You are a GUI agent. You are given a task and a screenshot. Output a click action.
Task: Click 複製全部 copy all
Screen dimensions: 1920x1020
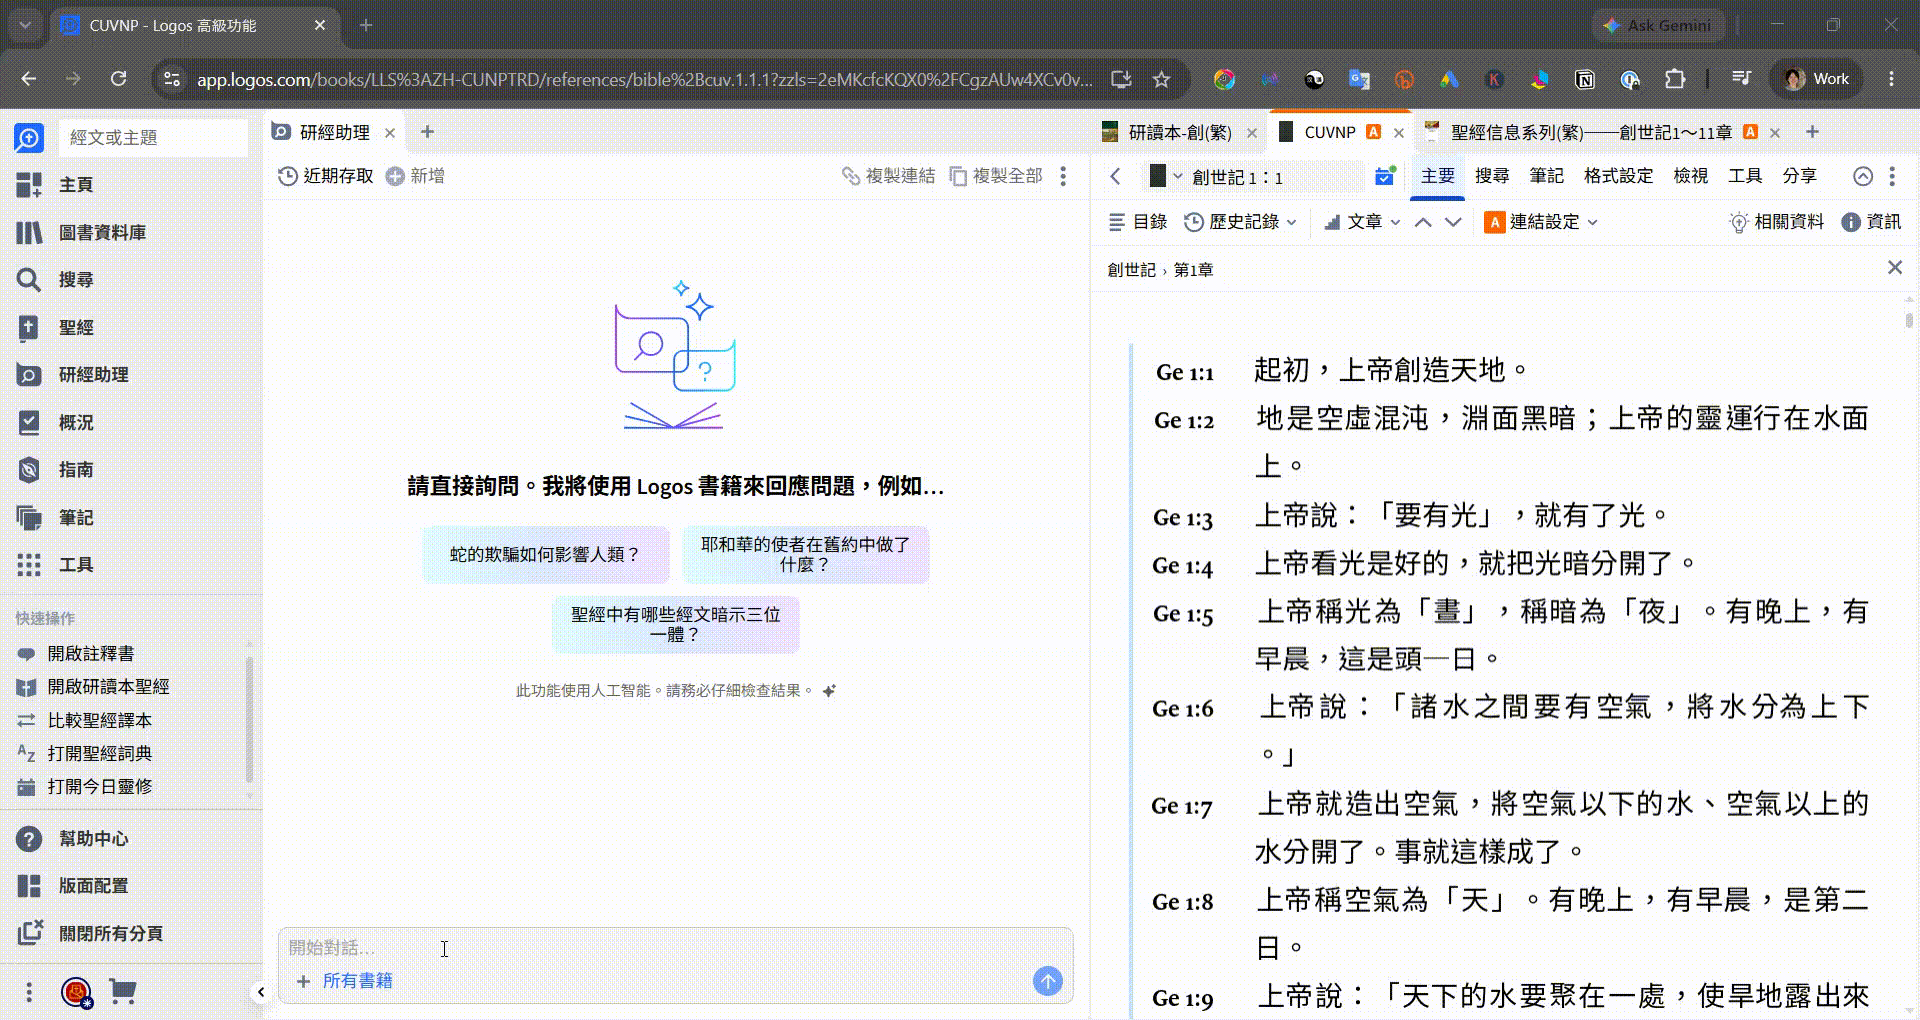996,176
